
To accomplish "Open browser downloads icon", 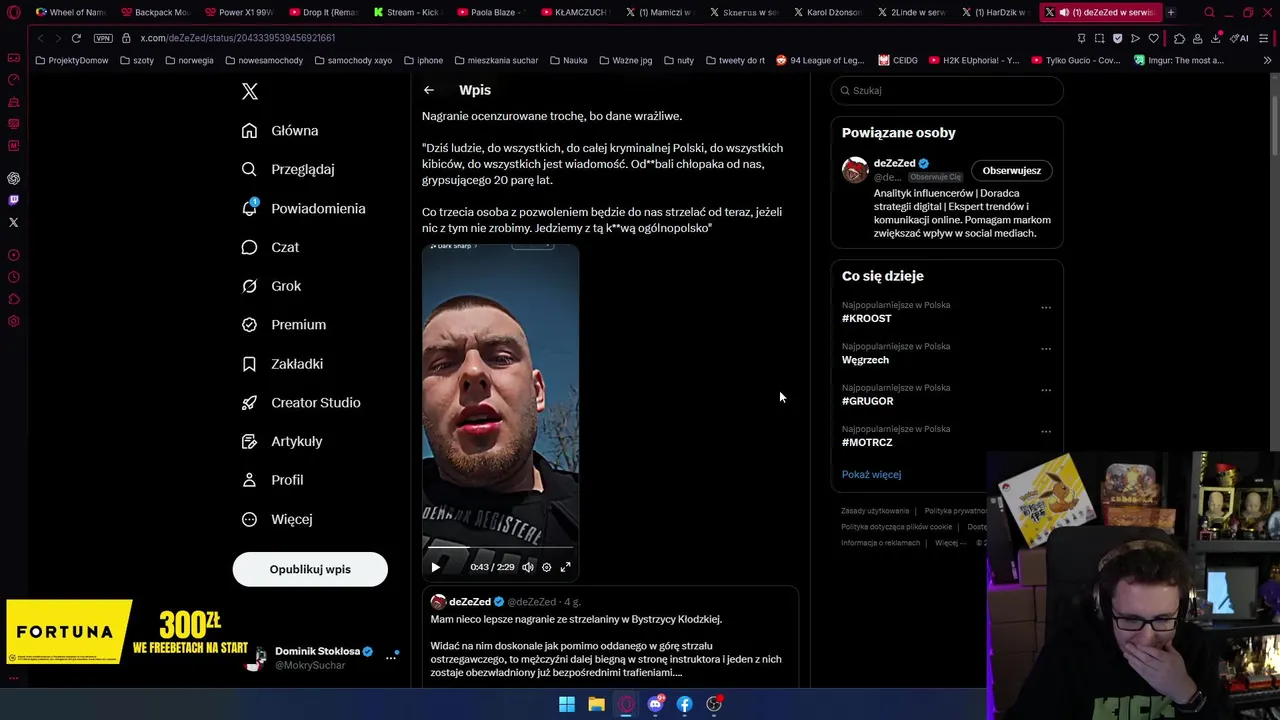I will click(1215, 38).
